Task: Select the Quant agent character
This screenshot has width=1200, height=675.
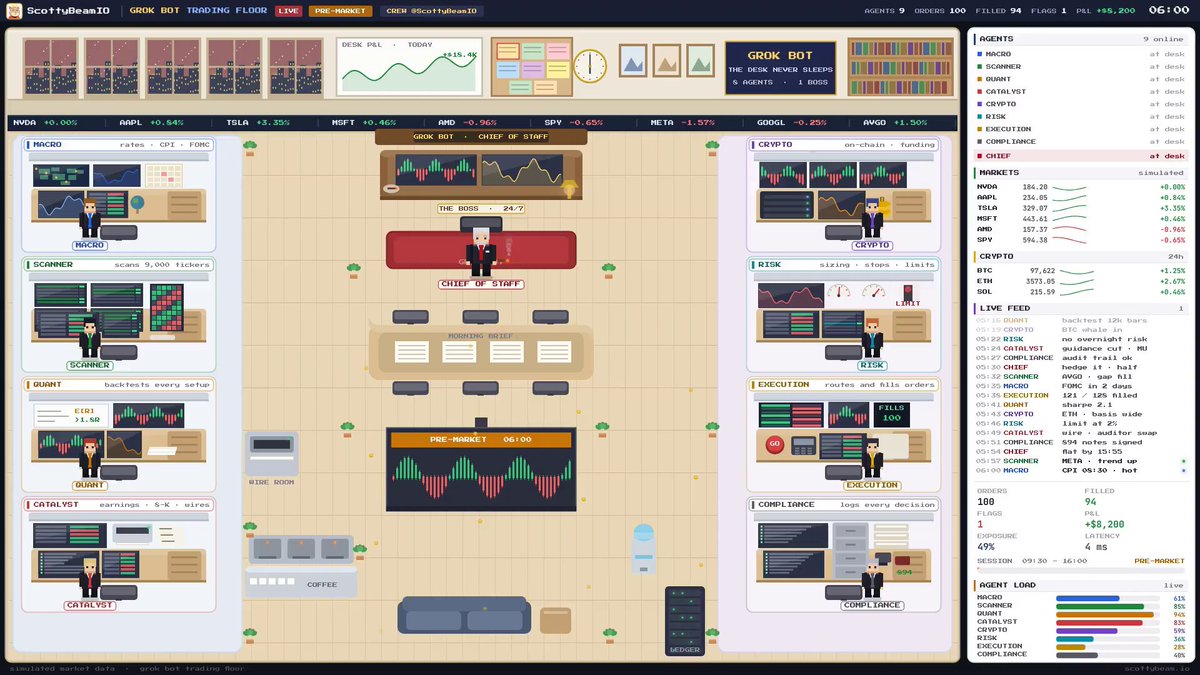Action: 90,459
